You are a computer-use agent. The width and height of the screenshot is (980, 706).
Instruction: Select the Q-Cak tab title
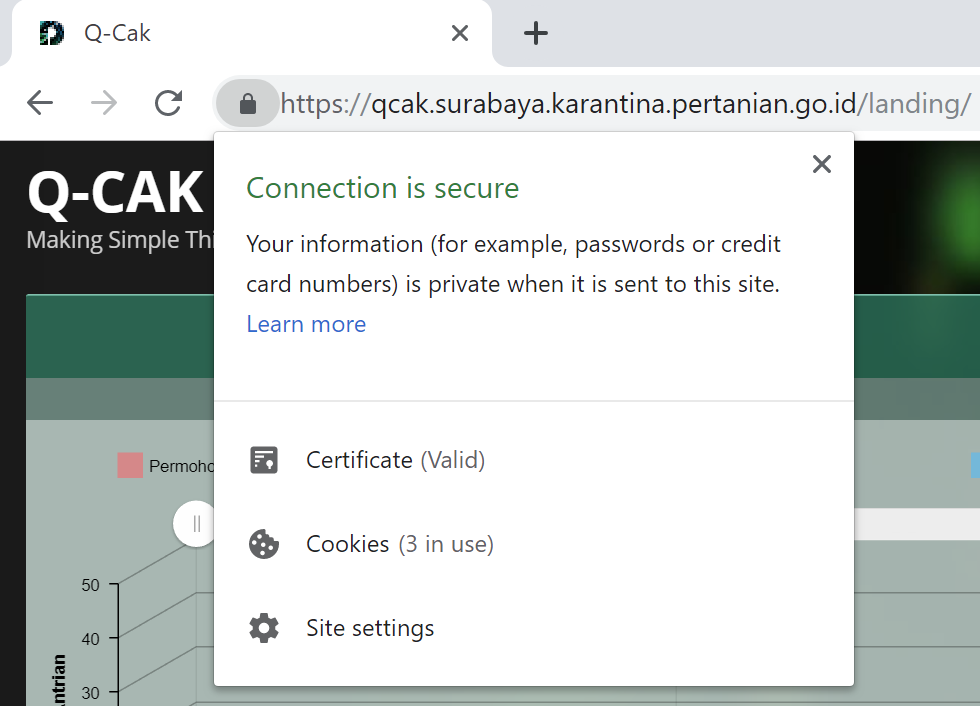pyautogui.click(x=118, y=33)
